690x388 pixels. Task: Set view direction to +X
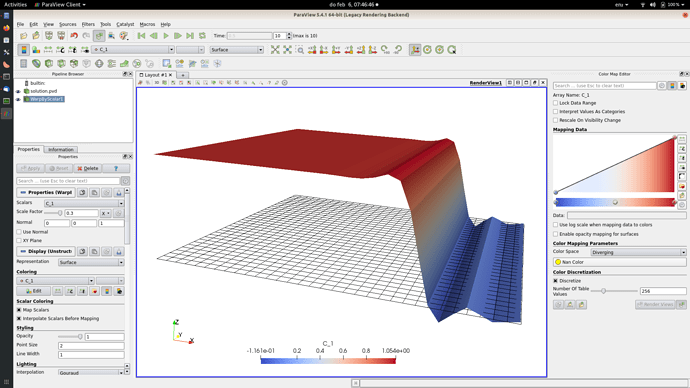(x=312, y=50)
